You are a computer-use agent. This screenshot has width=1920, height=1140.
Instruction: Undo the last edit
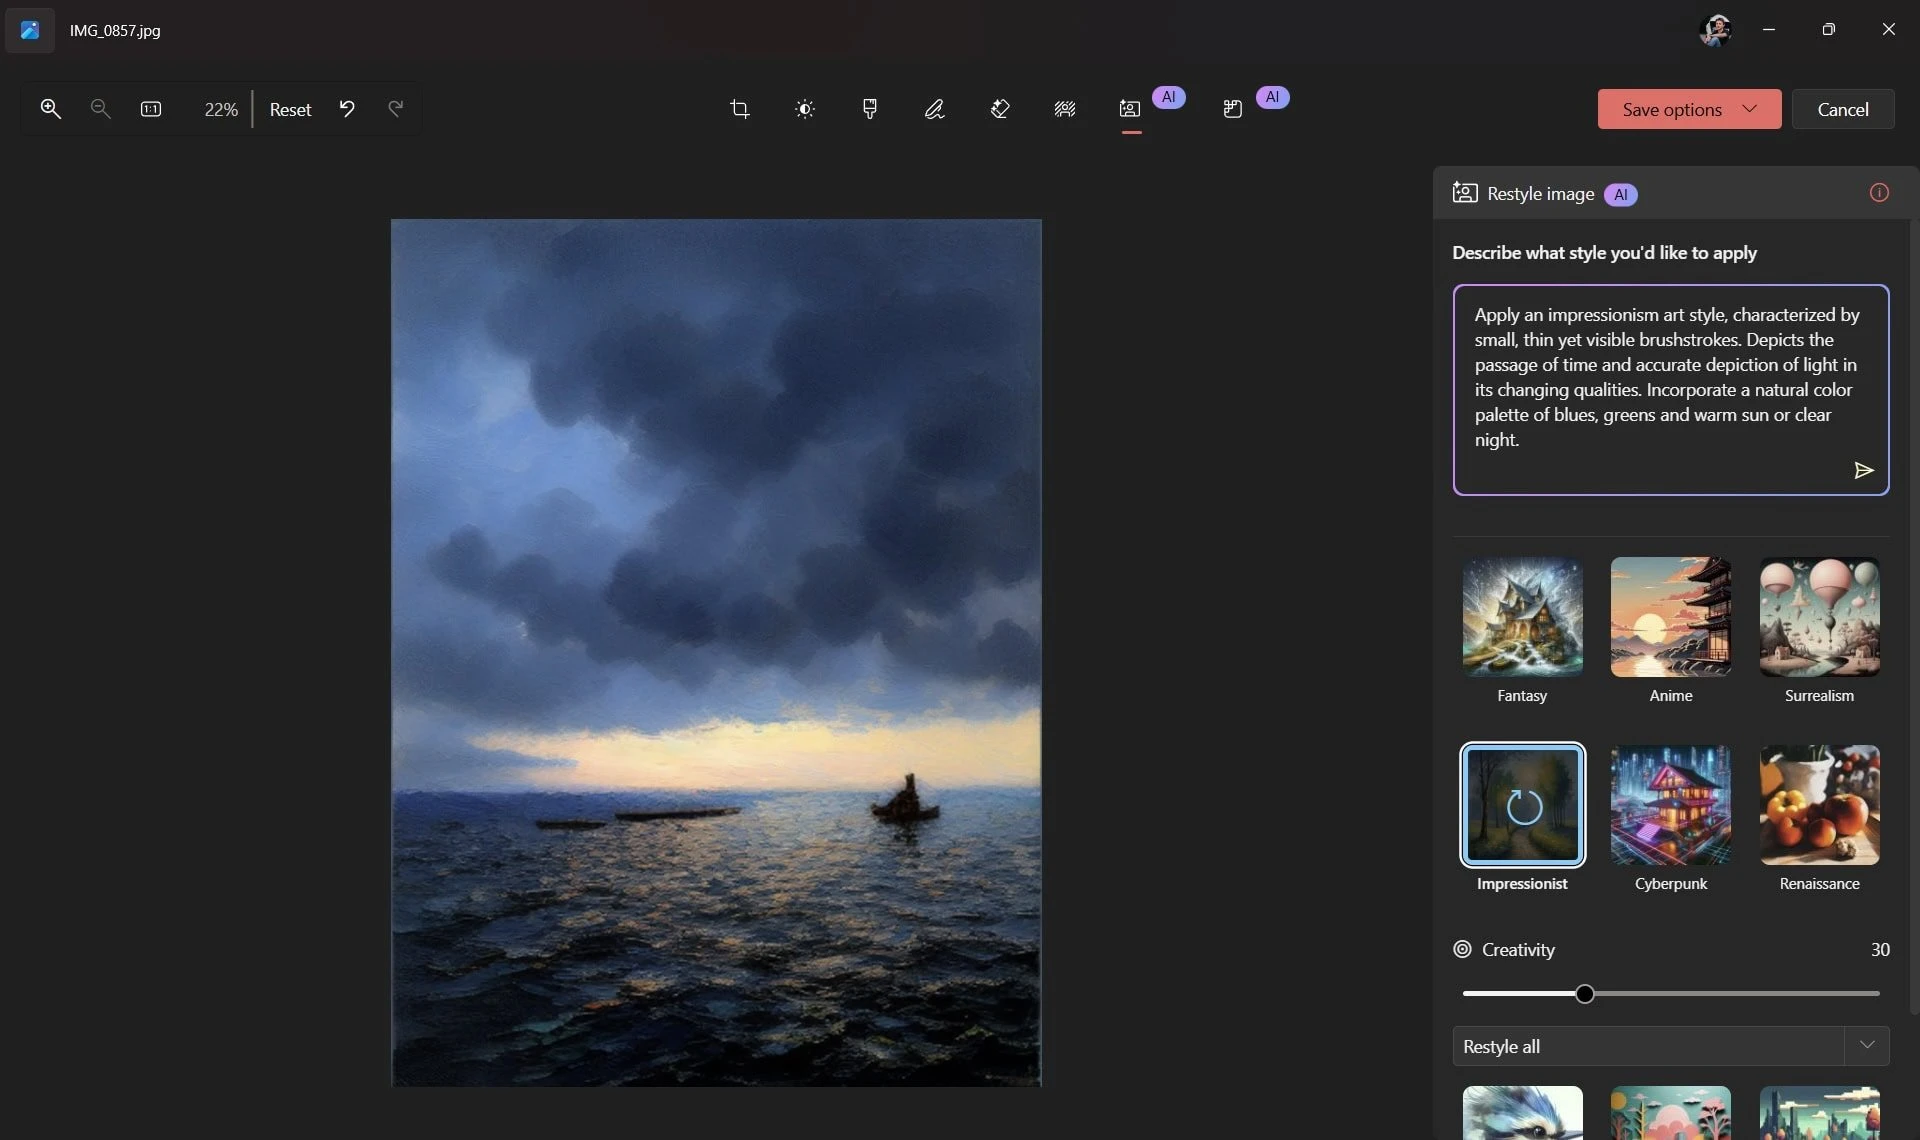coord(347,109)
